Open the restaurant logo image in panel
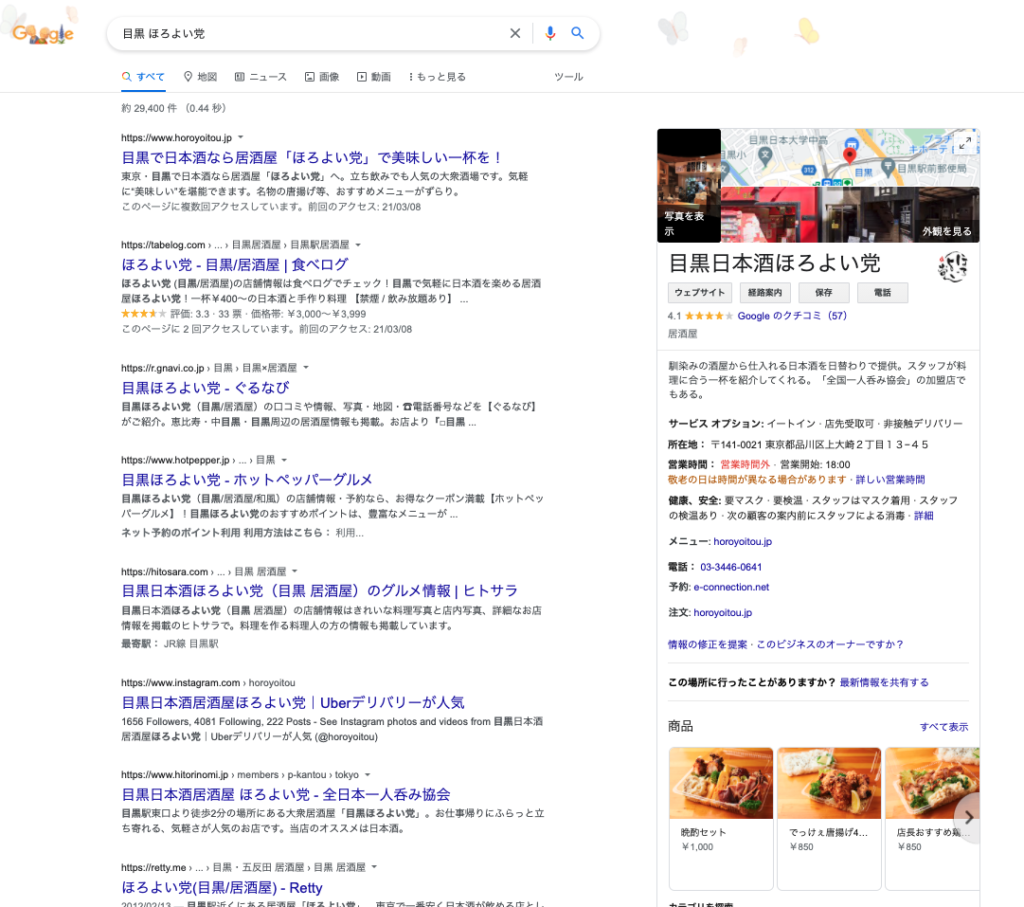The image size is (1024, 907). pyautogui.click(x=952, y=268)
